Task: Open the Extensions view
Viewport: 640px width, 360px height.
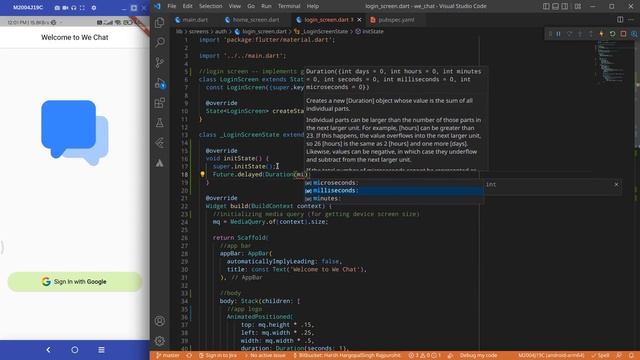Action: (x=160, y=102)
